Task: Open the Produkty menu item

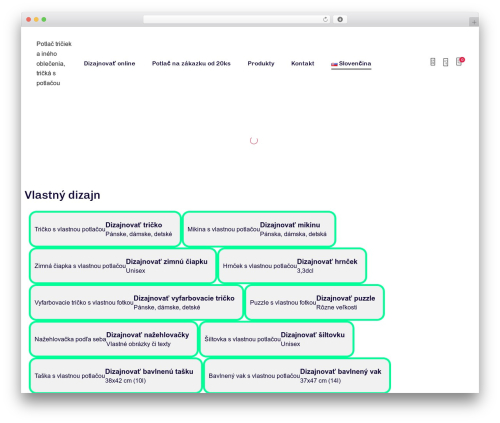Action: click(261, 63)
